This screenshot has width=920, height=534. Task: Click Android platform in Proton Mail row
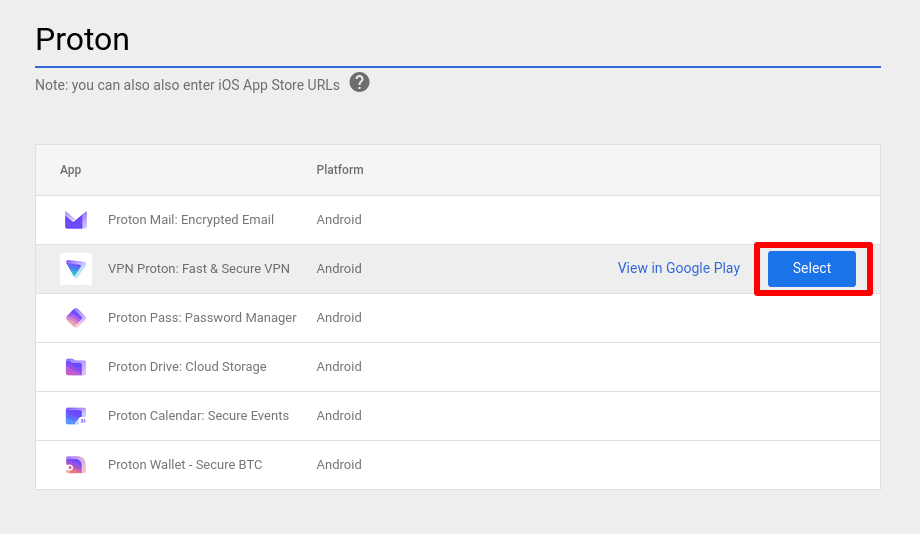(x=339, y=220)
